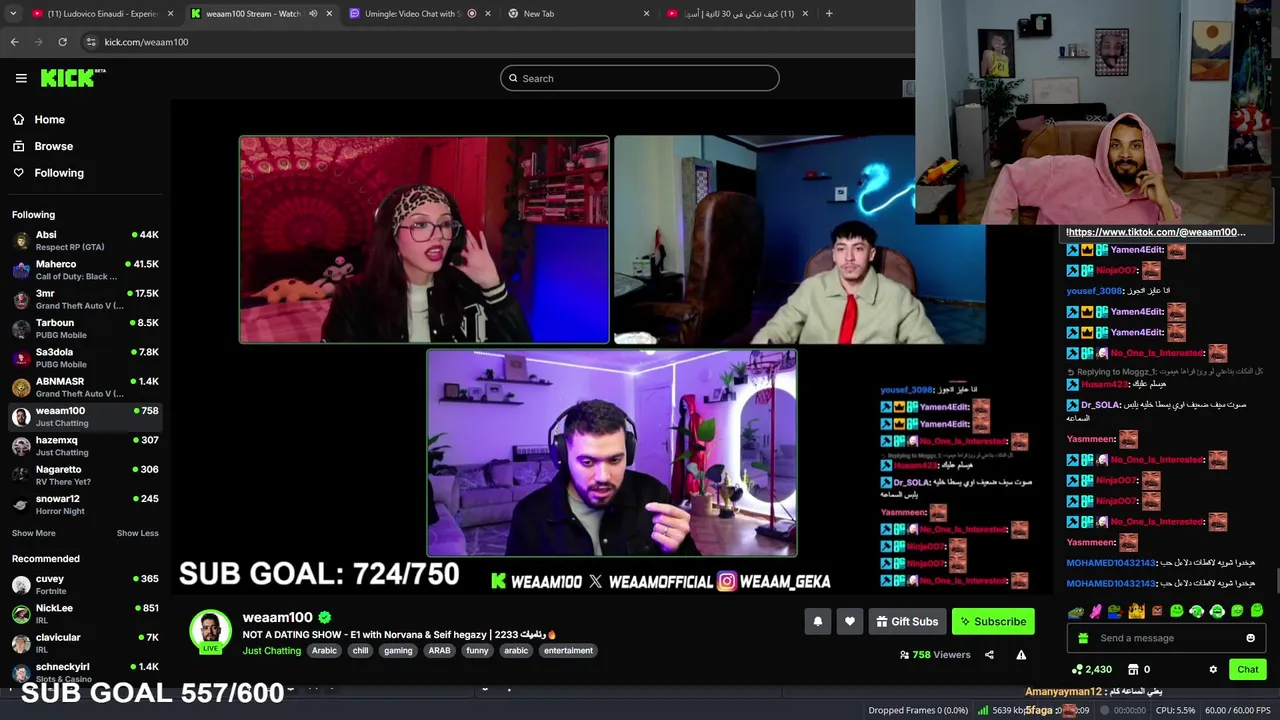Go back with the browser back arrow

(x=14, y=42)
